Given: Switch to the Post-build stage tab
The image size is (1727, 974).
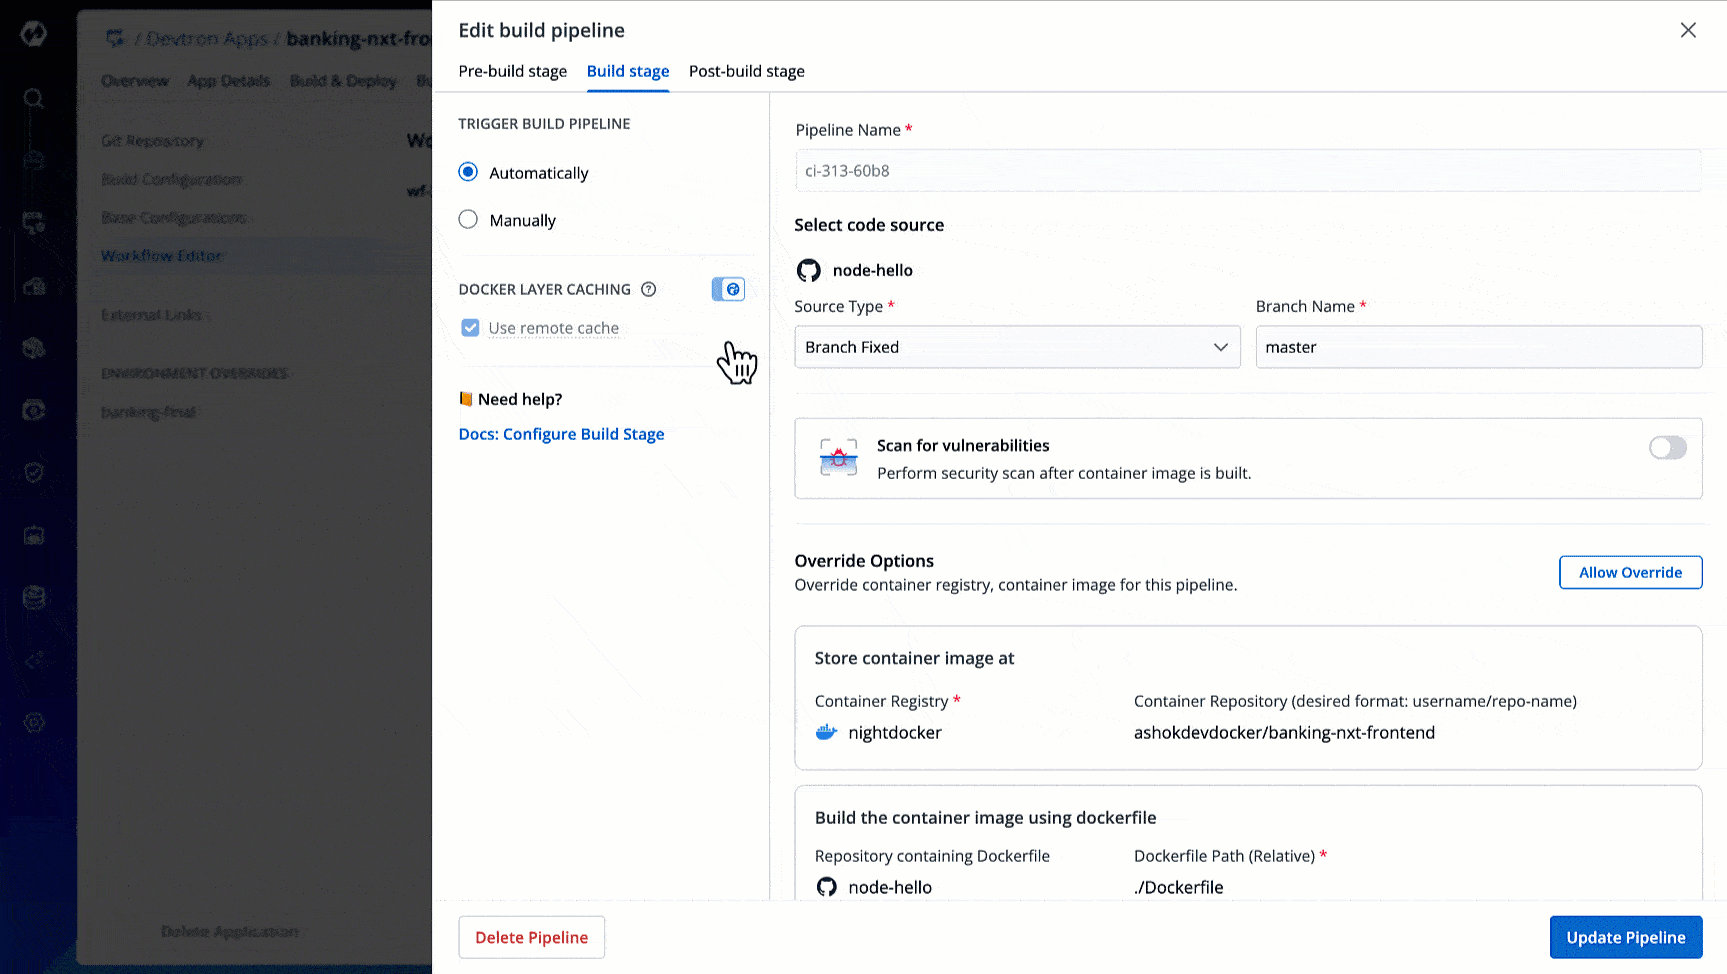Looking at the screenshot, I should pos(746,71).
